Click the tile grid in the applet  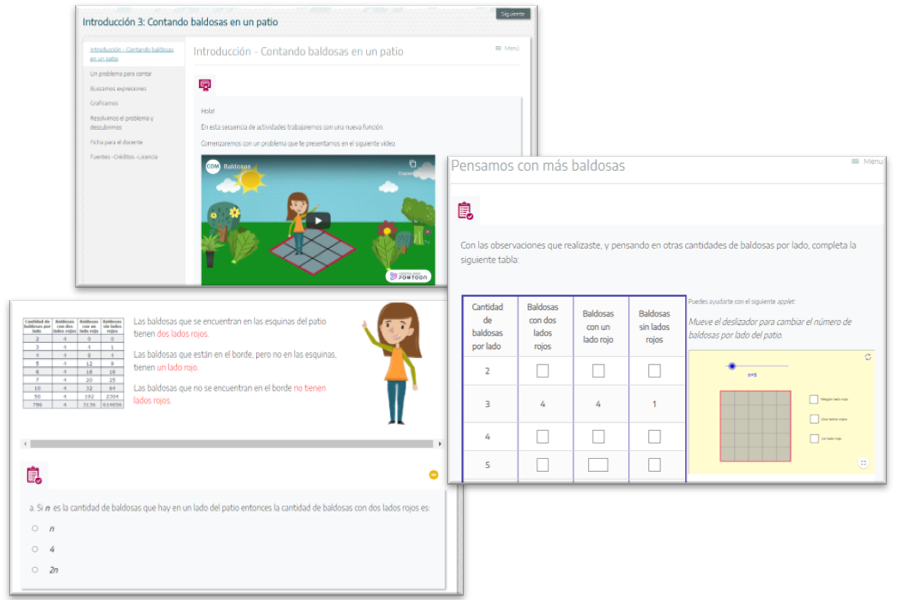(755, 426)
